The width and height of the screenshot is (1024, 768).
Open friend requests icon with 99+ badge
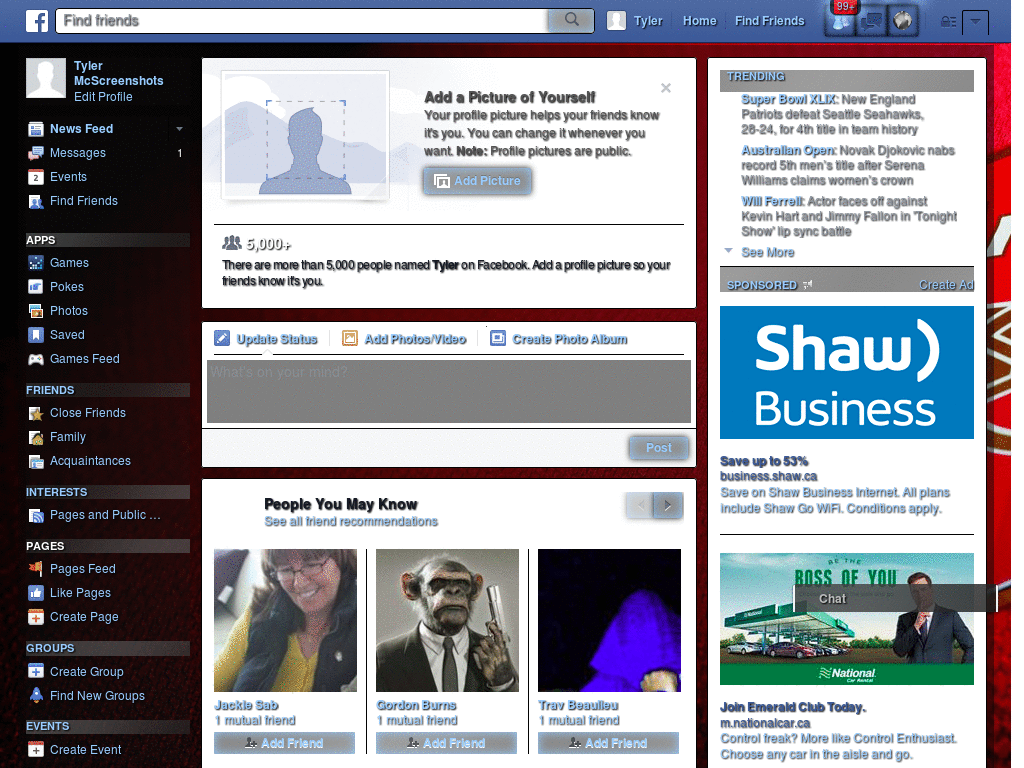pos(840,22)
